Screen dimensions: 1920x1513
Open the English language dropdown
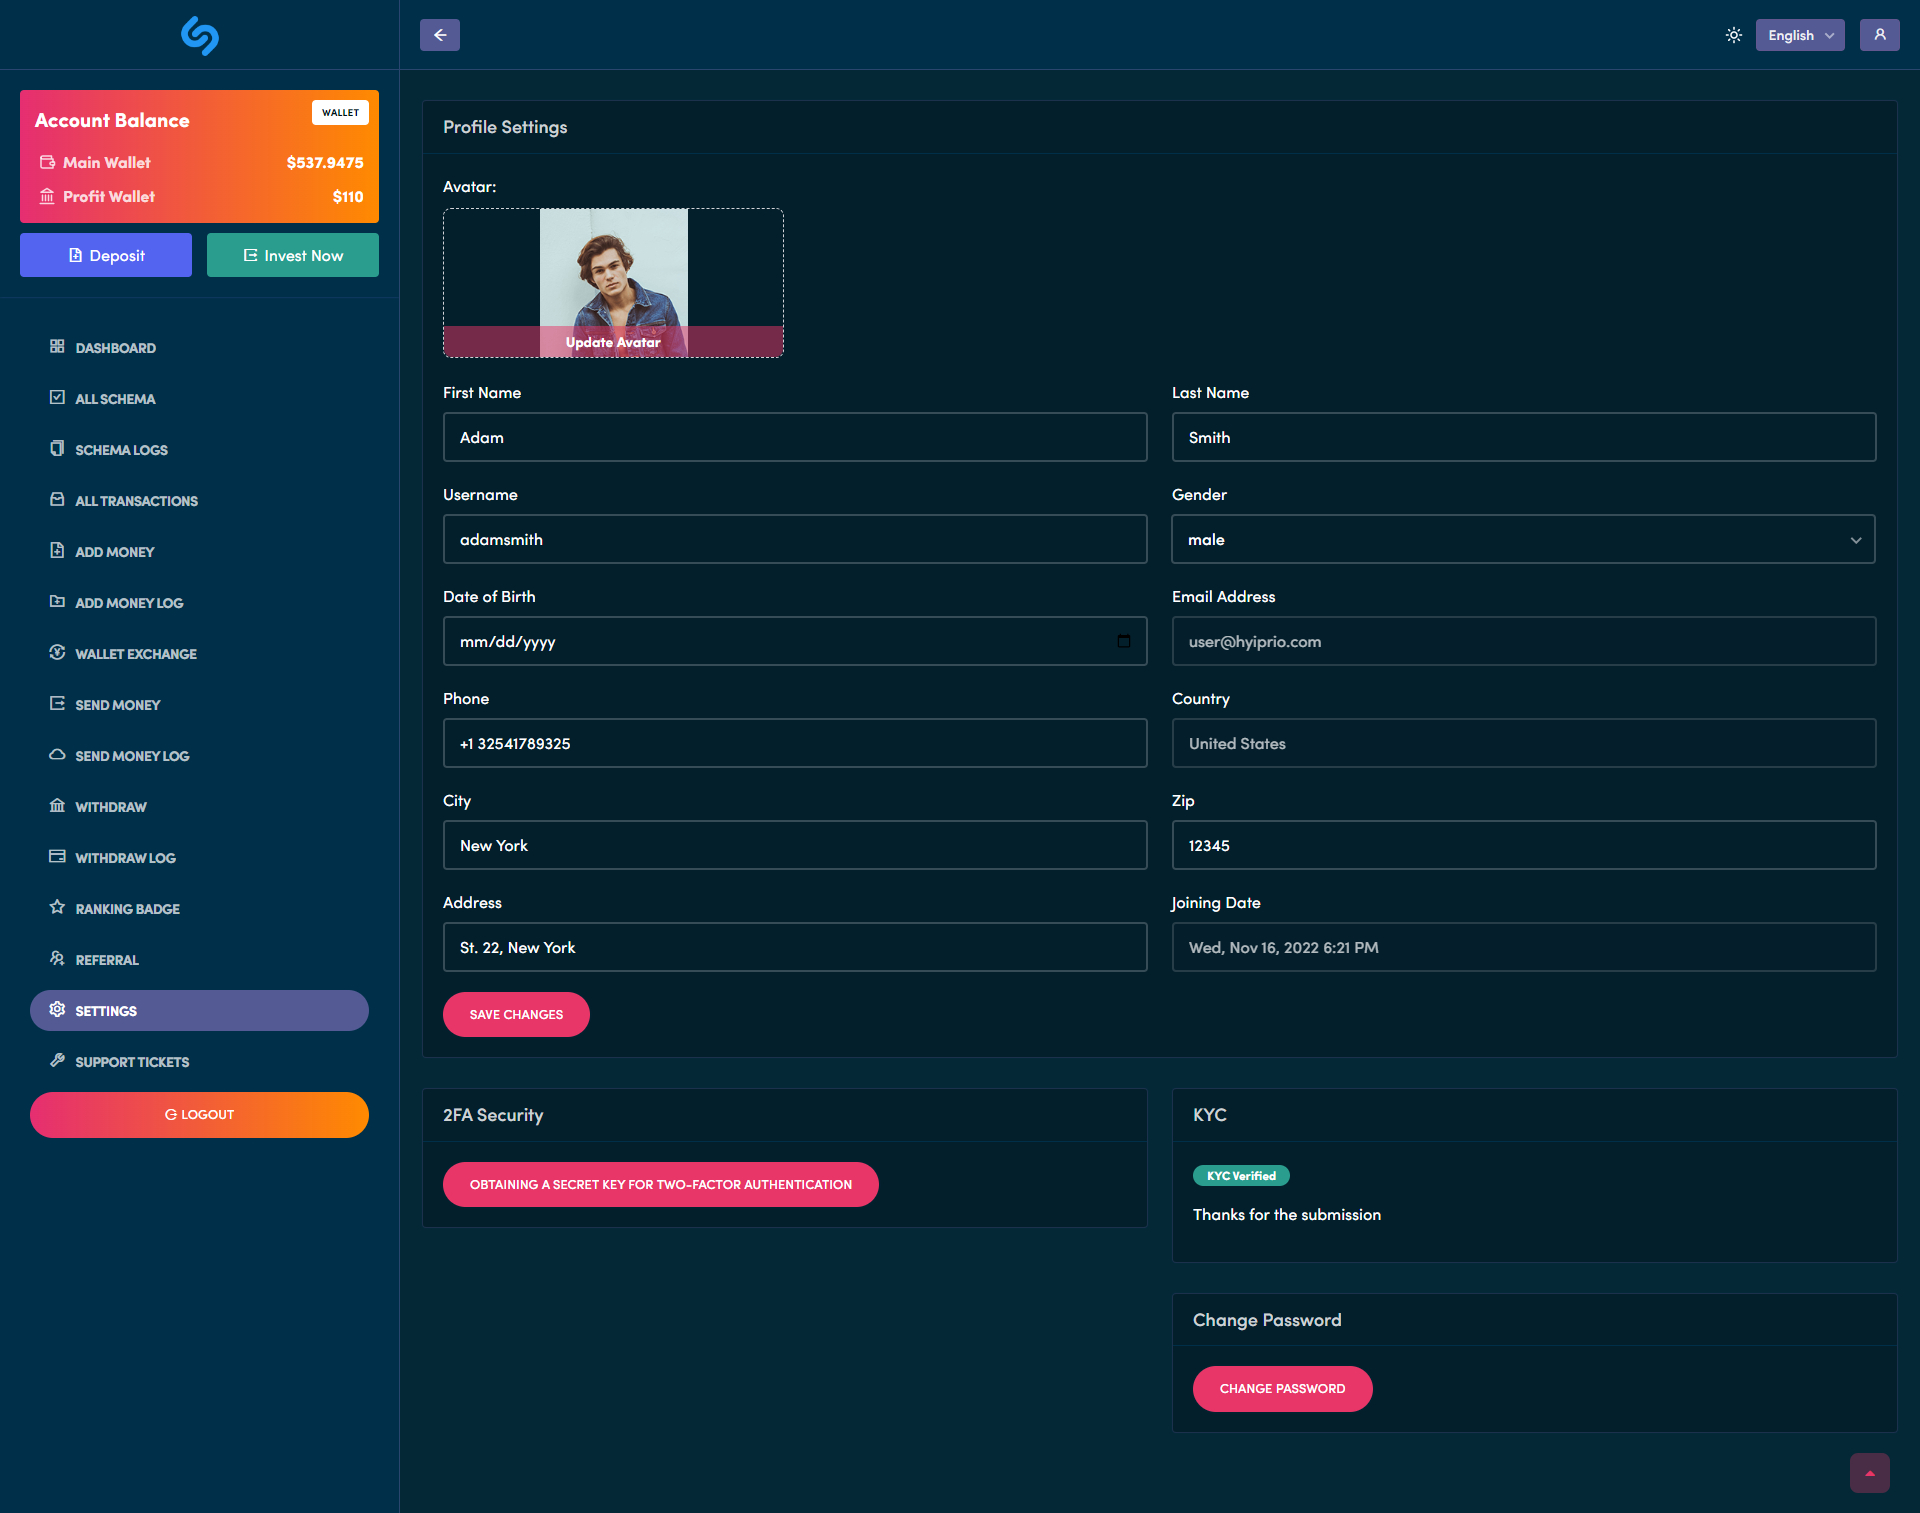(x=1799, y=34)
